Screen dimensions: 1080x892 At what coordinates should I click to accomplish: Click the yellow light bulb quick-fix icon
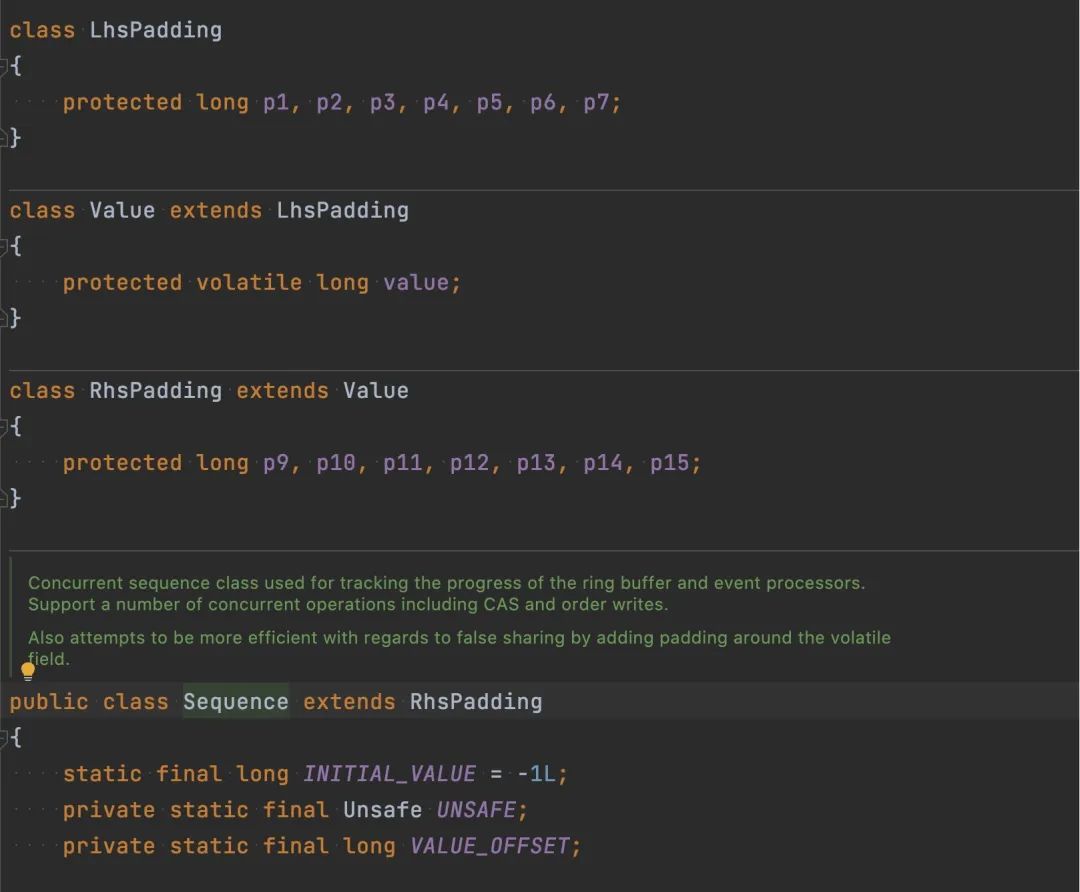28,671
